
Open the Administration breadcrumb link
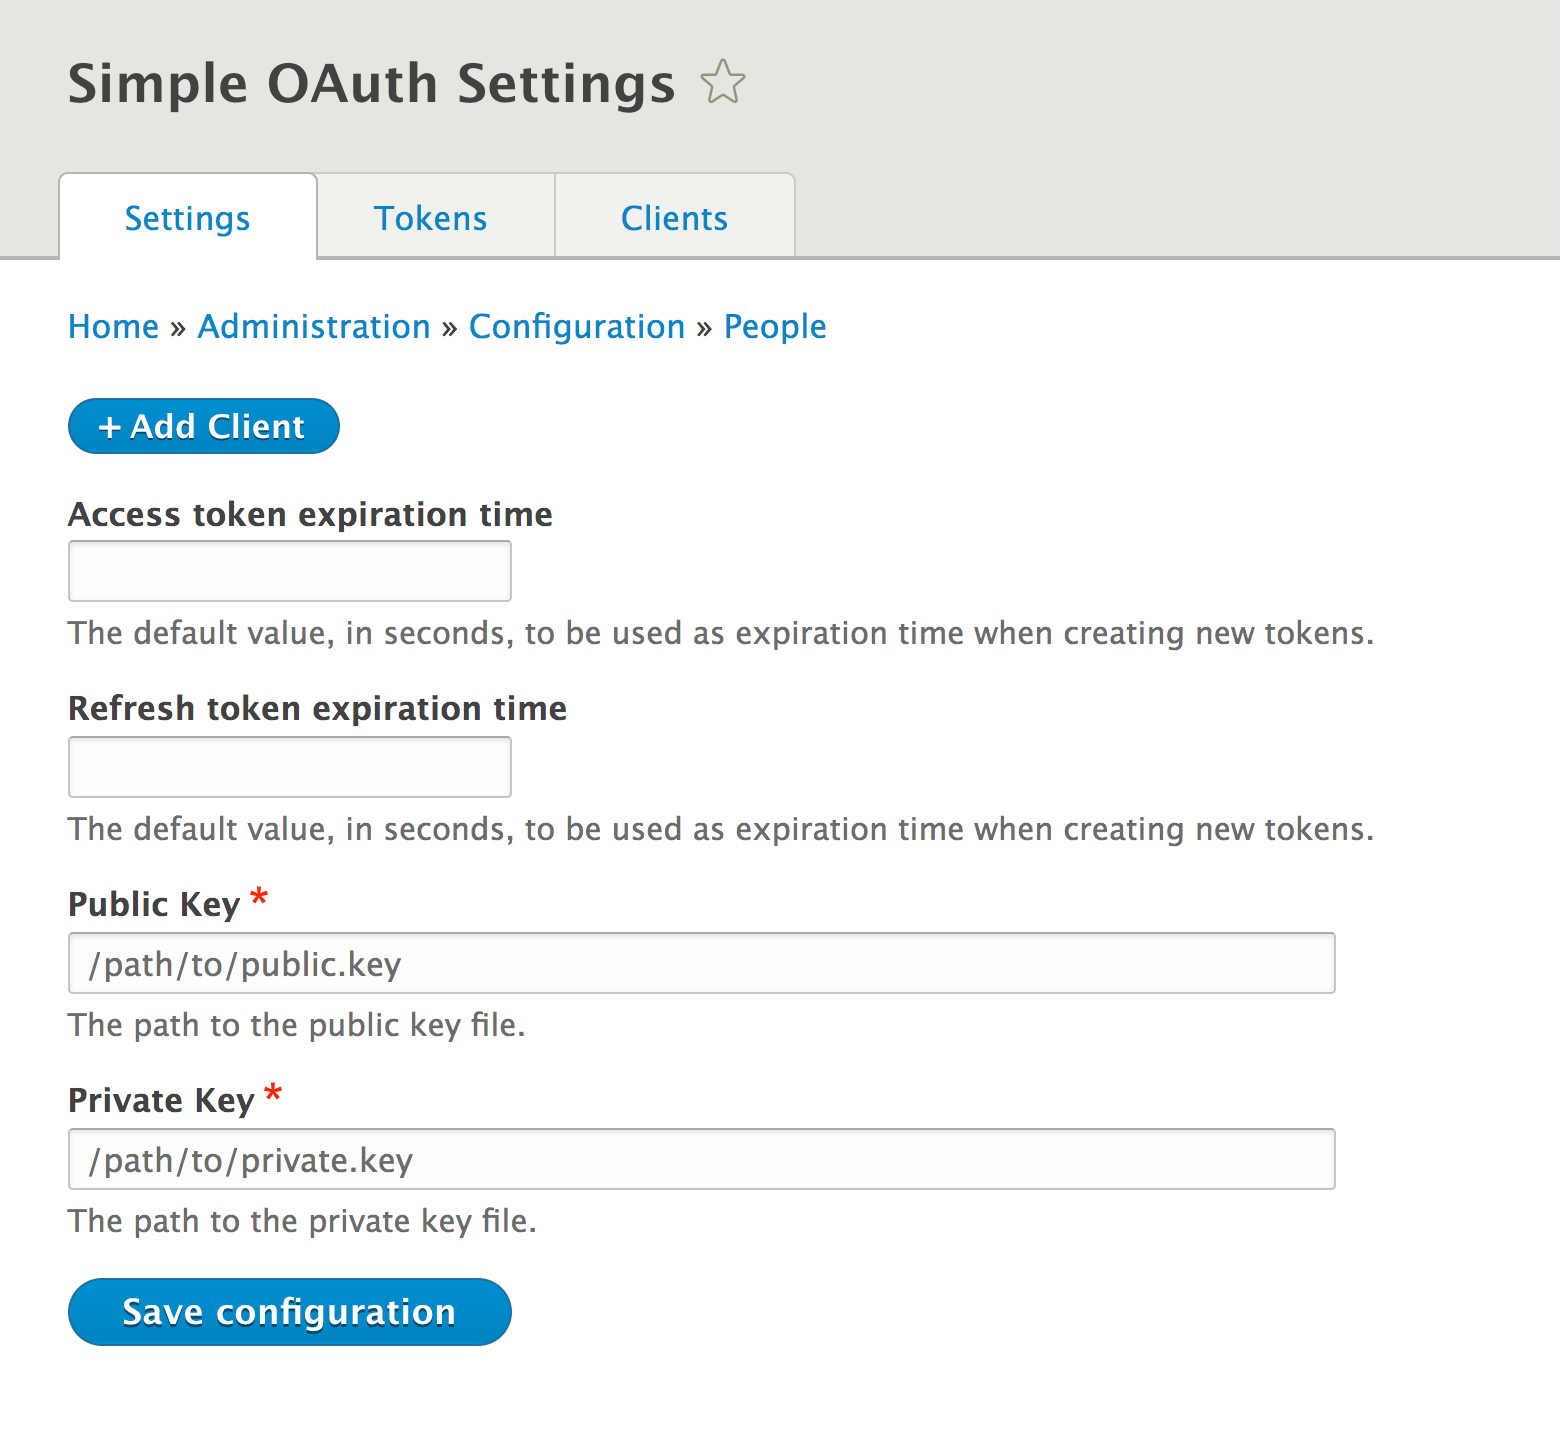point(314,327)
